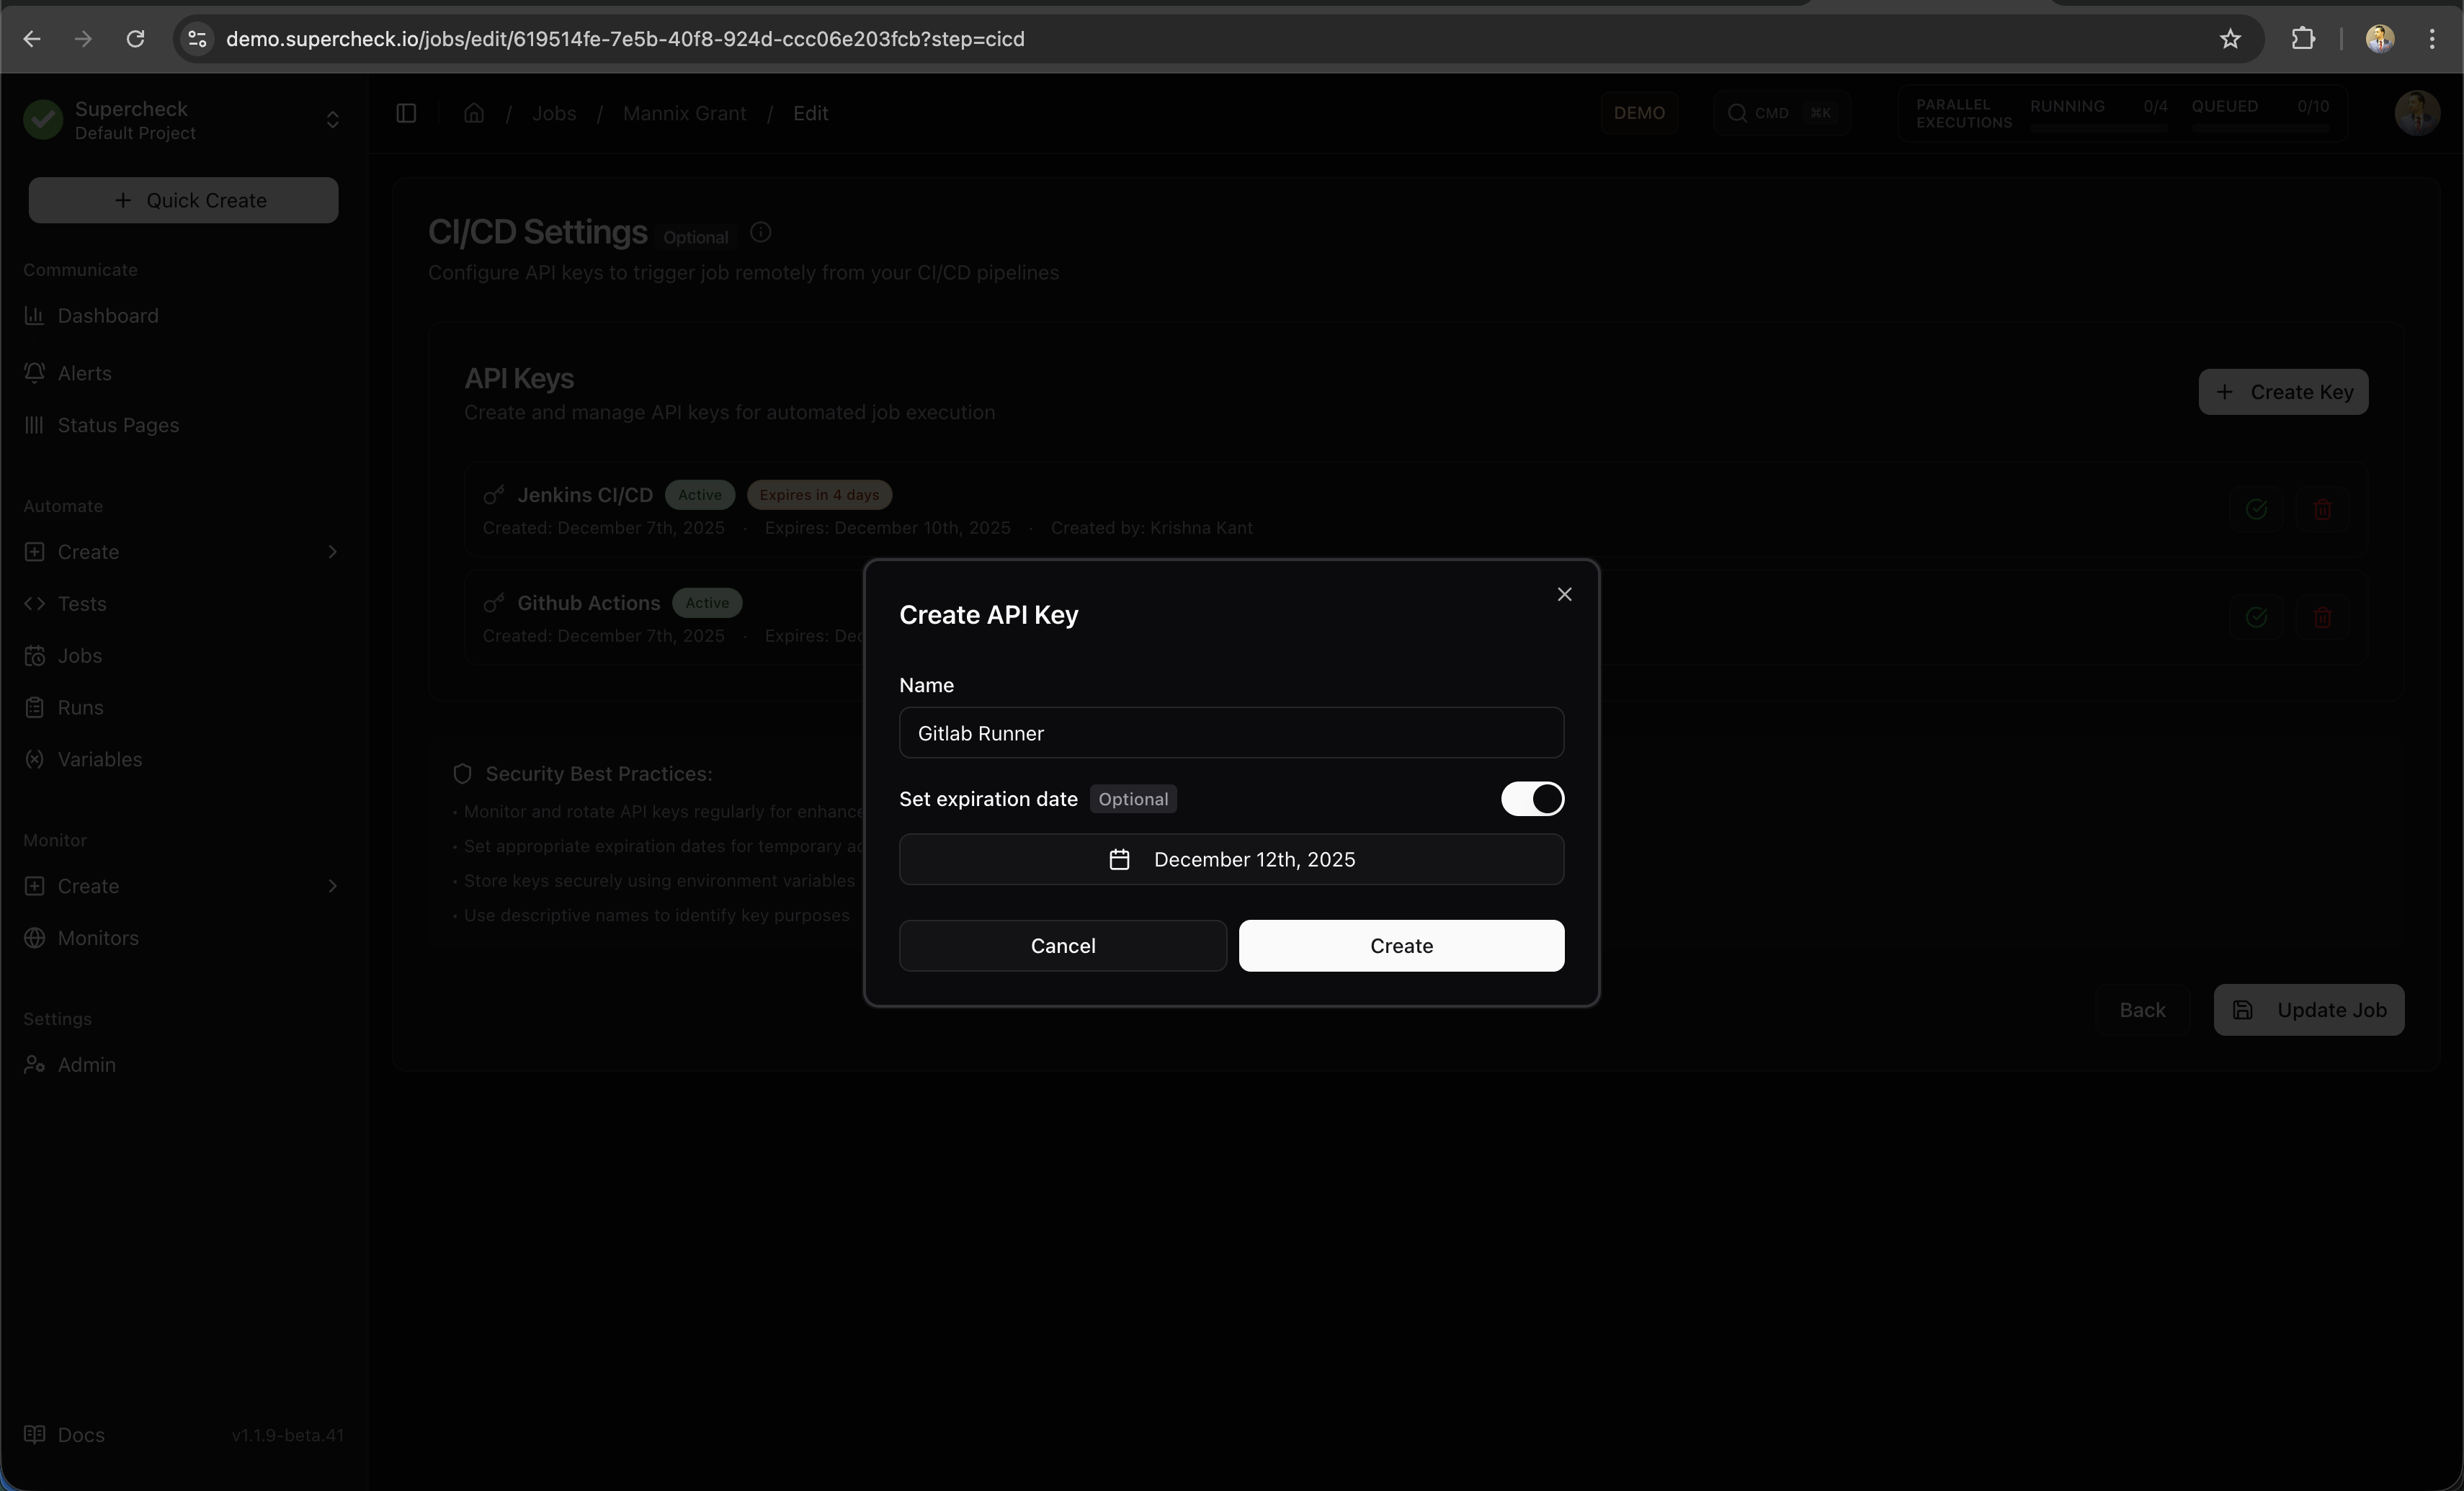The width and height of the screenshot is (2464, 1491).
Task: Collapse the left sidebar panel
Action: (x=406, y=113)
